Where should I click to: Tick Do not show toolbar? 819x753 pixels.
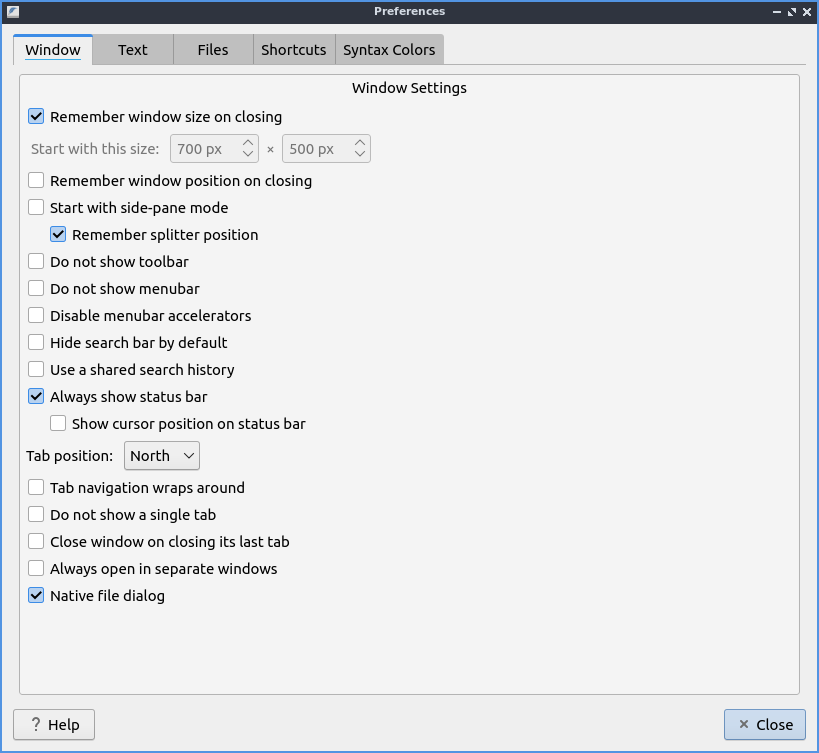pyautogui.click(x=37, y=262)
